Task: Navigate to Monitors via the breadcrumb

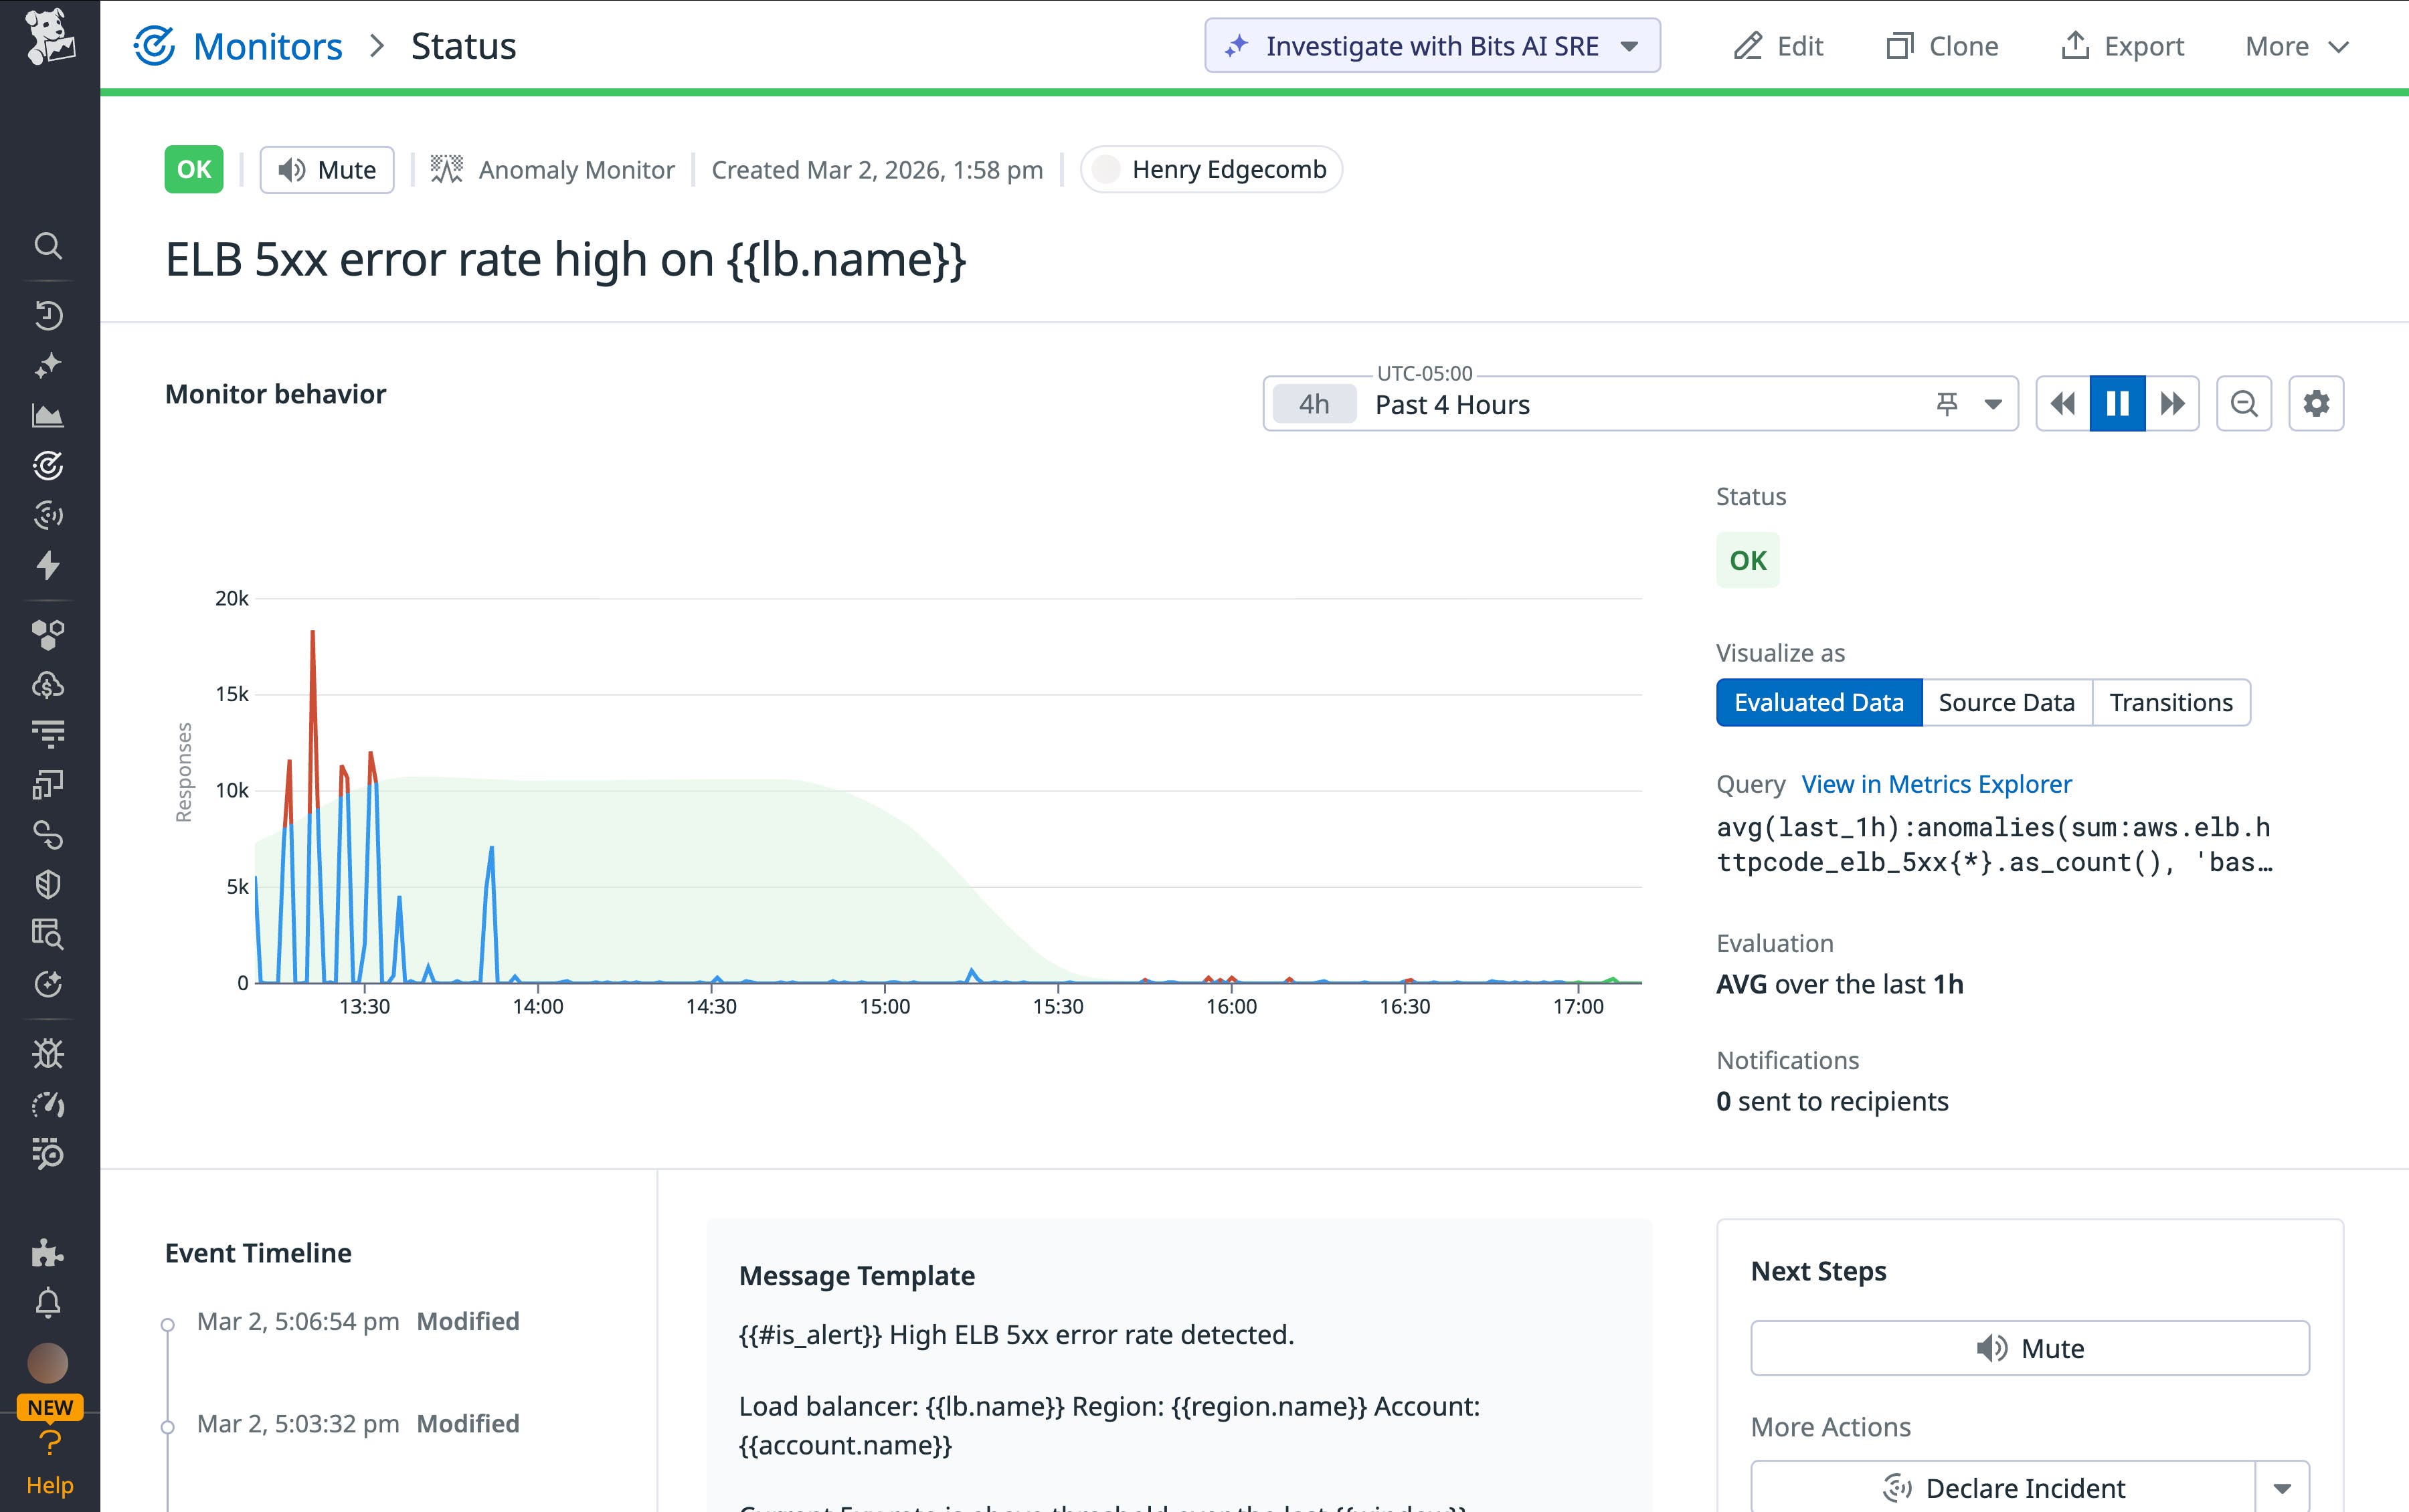Action: (267, 45)
